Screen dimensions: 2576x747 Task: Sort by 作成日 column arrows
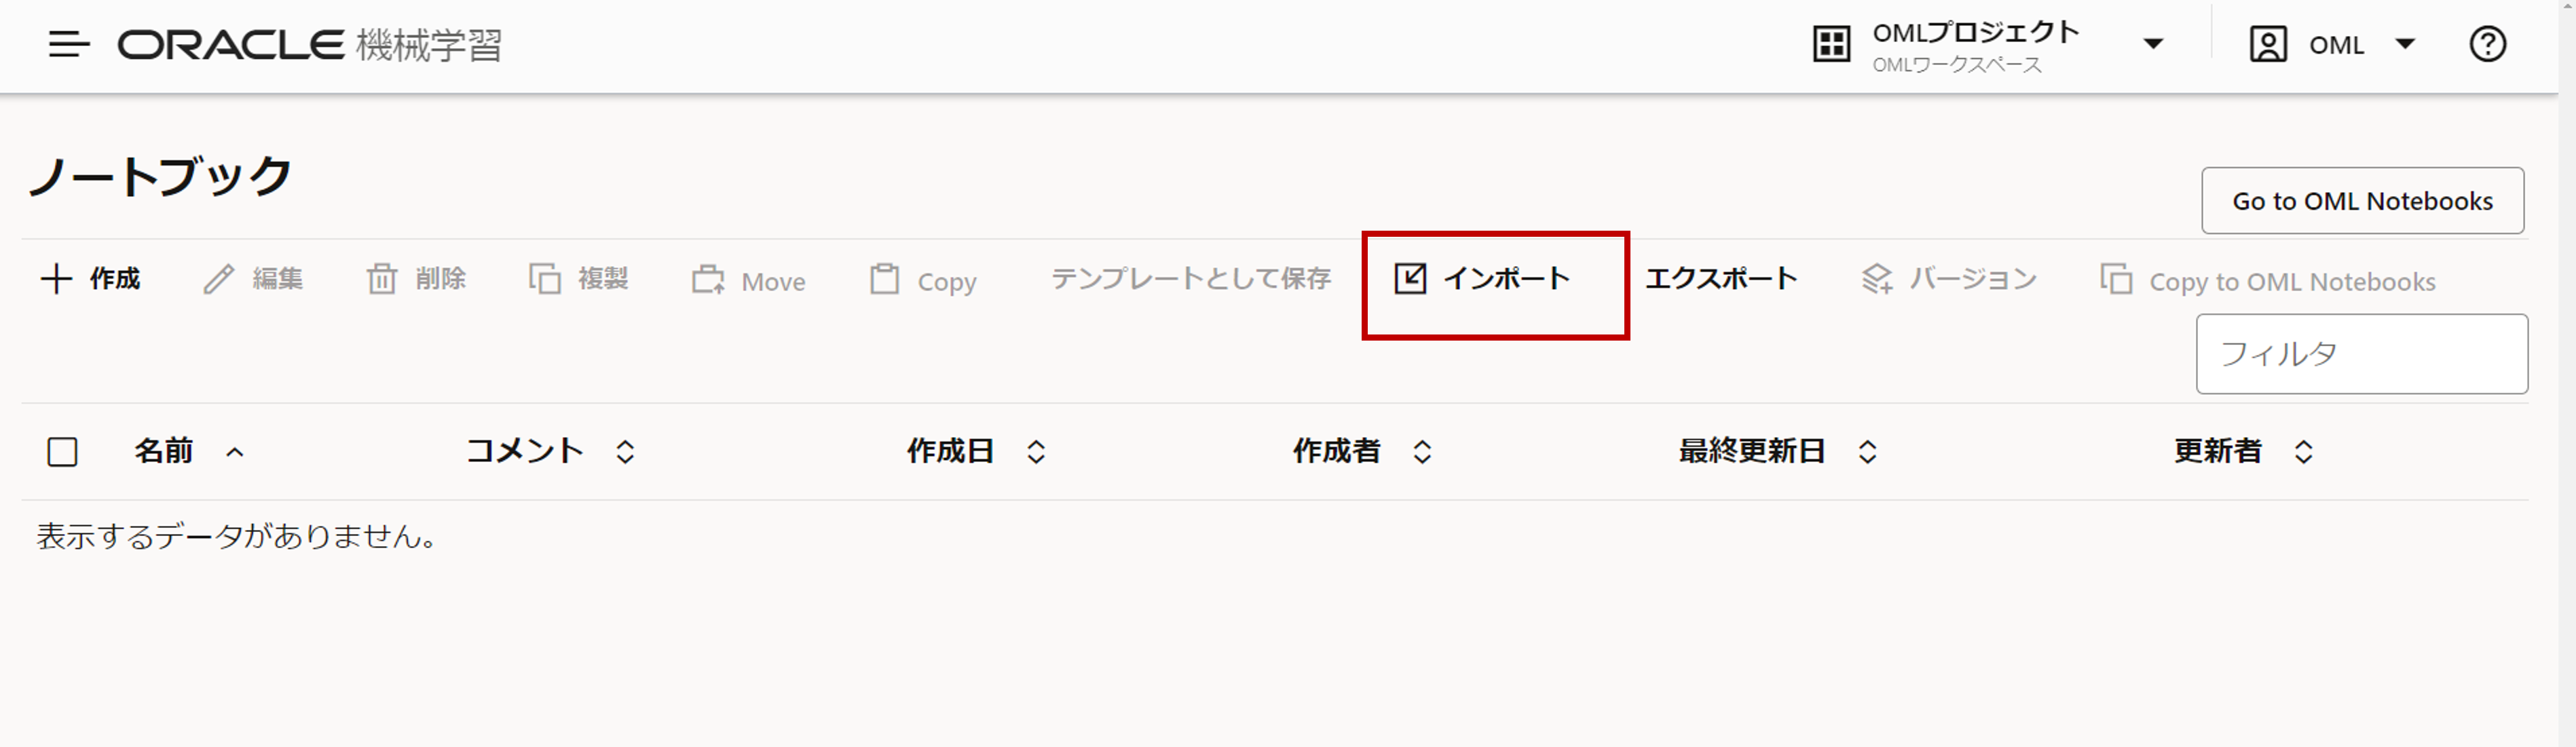coord(1036,452)
